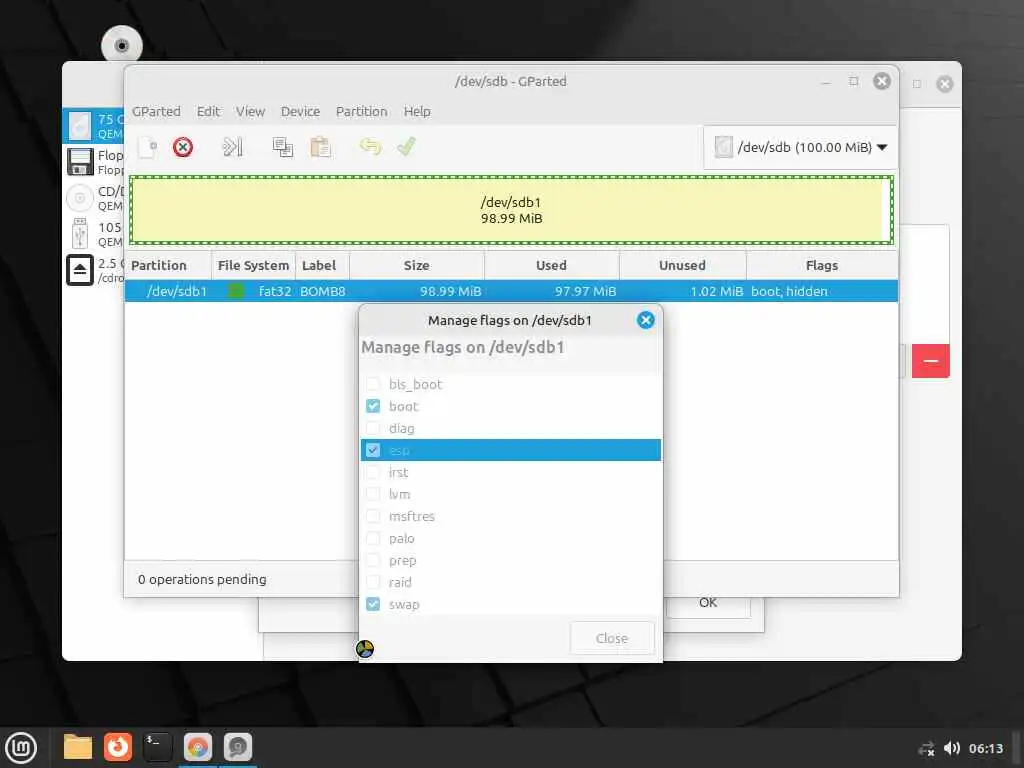
Task: Click the paste partition toolbar icon
Action: (x=320, y=147)
